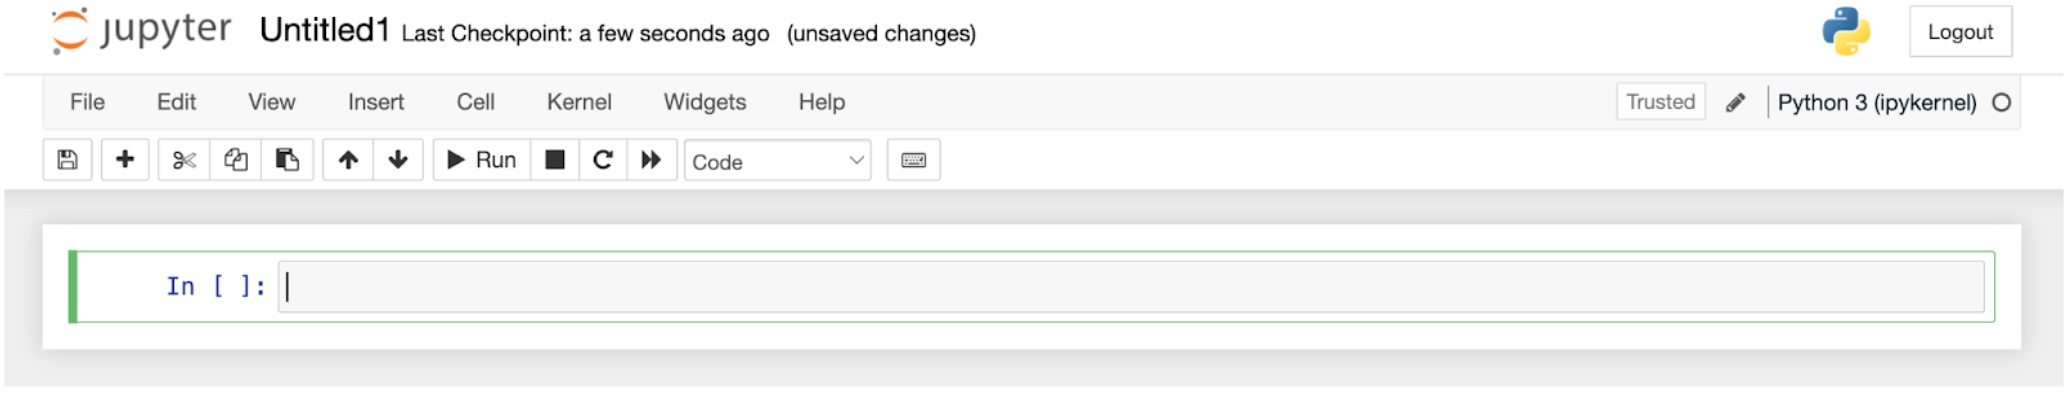Move selected cell down arrow

click(398, 160)
